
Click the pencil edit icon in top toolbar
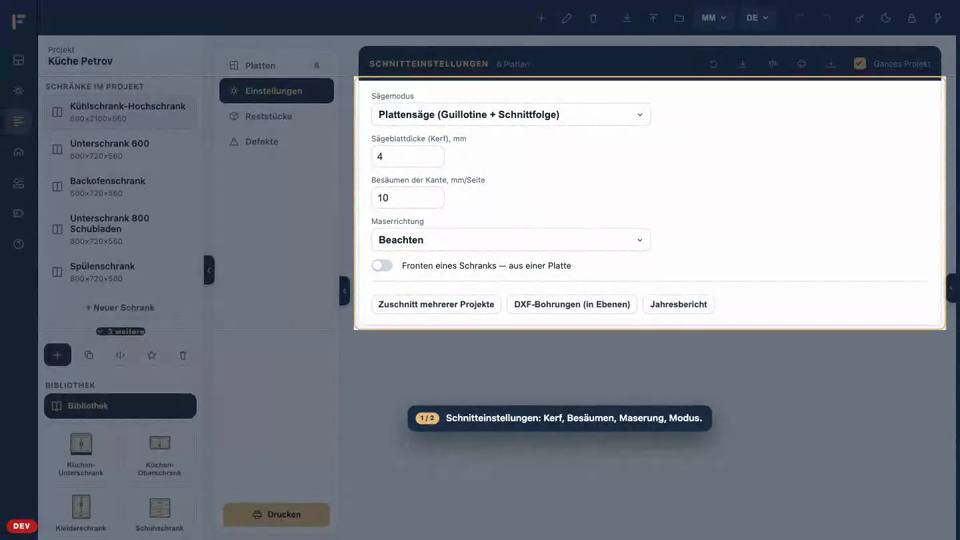567,18
